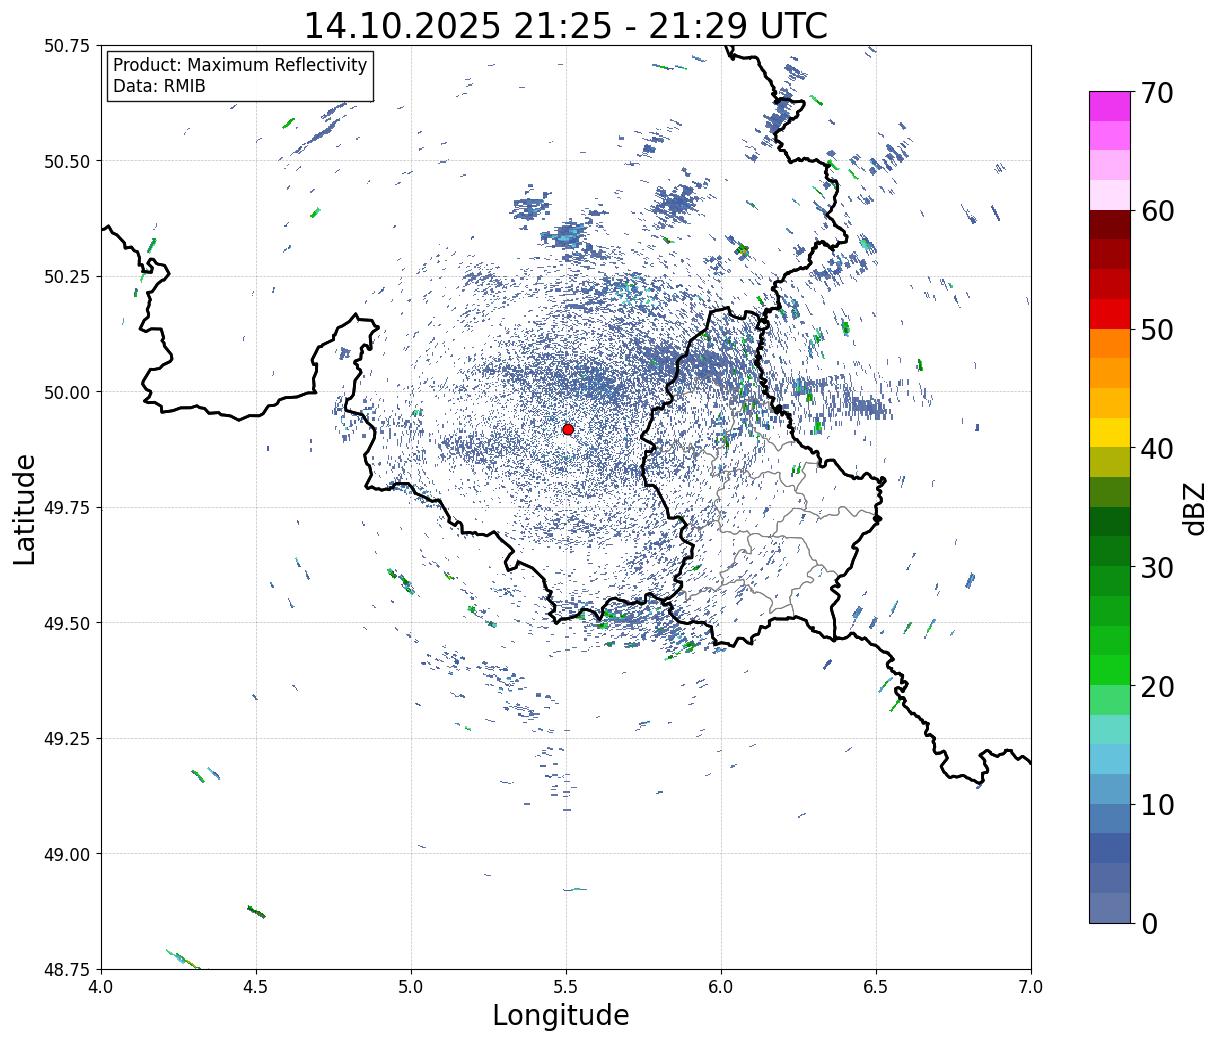Pick the bottom slate-blue swatch at 0
Image resolution: width=1219 pixels, height=1040 pixels.
(1110, 907)
